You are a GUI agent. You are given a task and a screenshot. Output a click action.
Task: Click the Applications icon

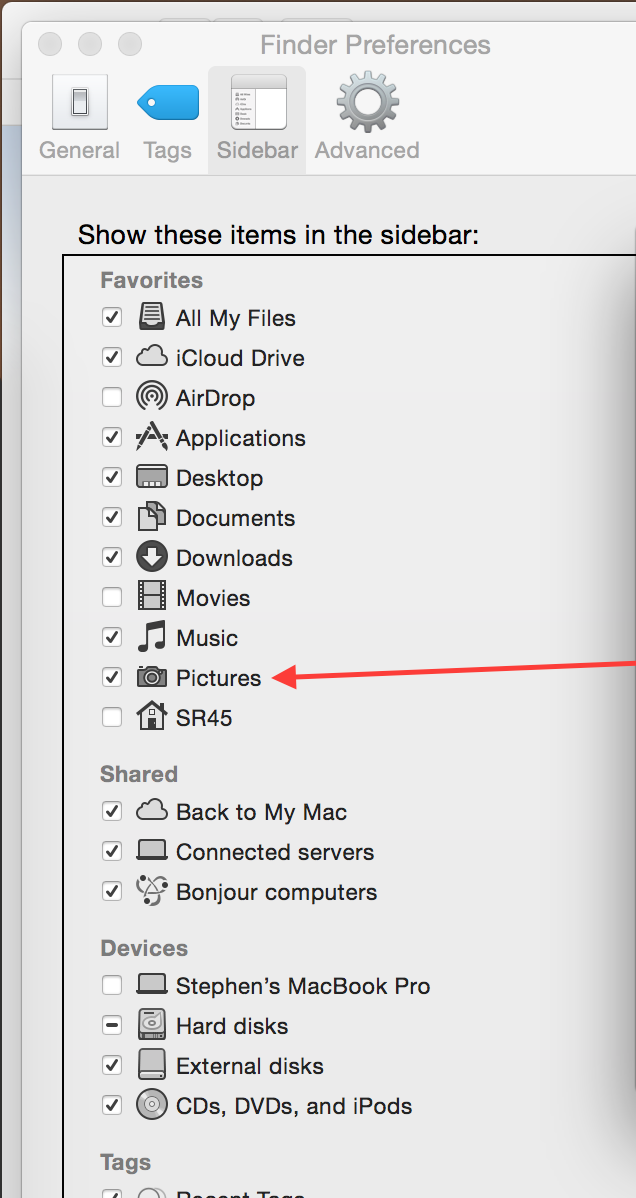click(151, 437)
